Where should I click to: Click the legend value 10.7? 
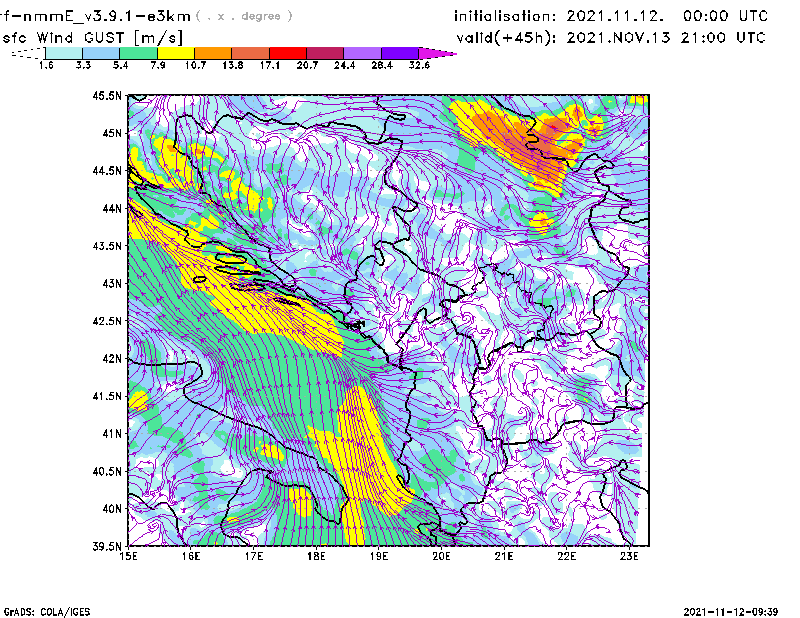(x=195, y=65)
